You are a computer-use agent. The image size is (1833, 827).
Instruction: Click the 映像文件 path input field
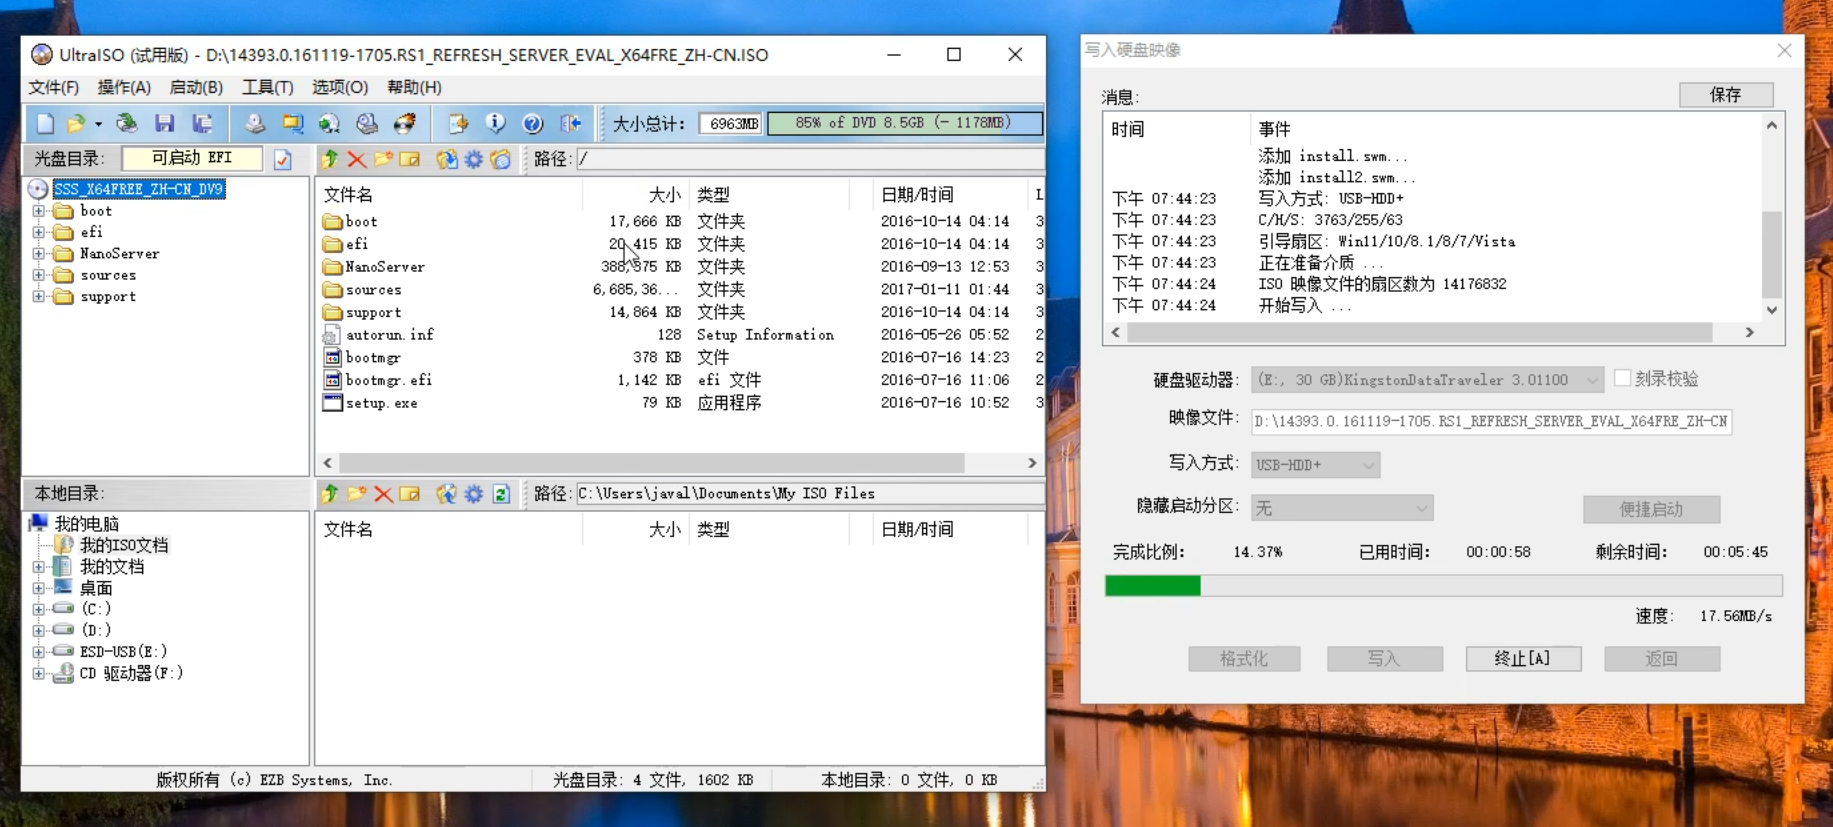pyautogui.click(x=1491, y=421)
